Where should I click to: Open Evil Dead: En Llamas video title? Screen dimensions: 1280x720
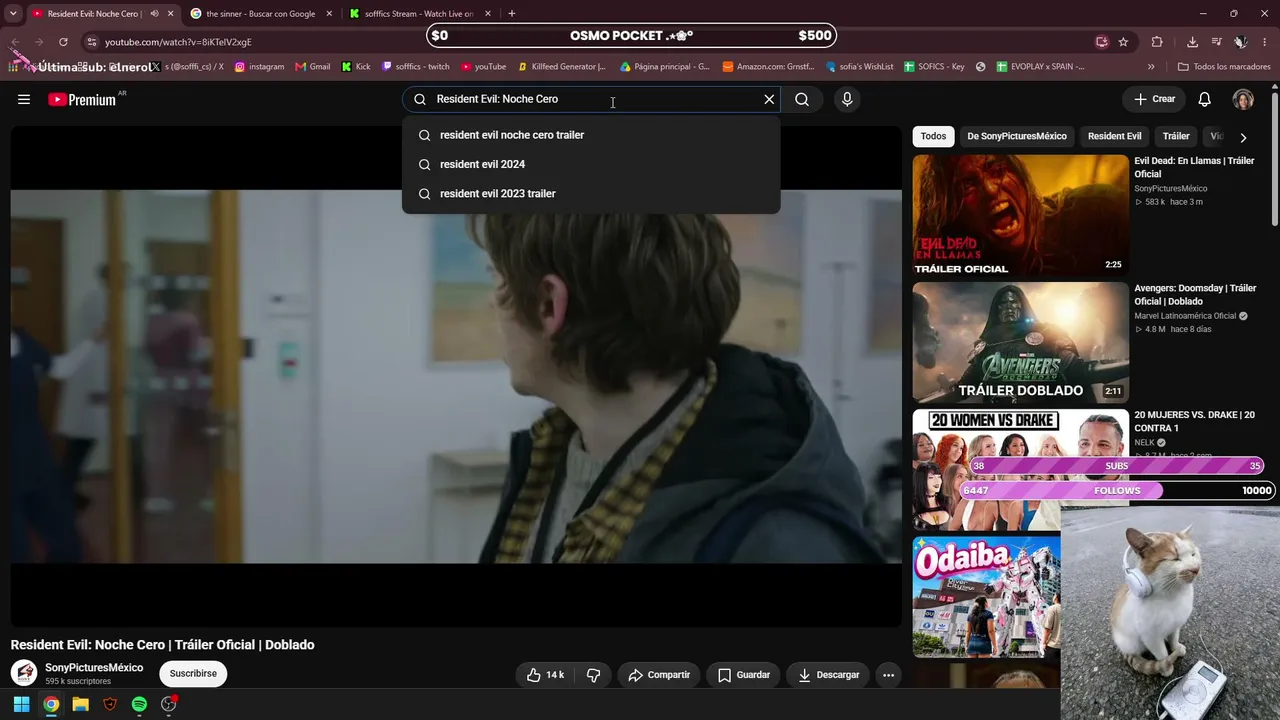1194,167
